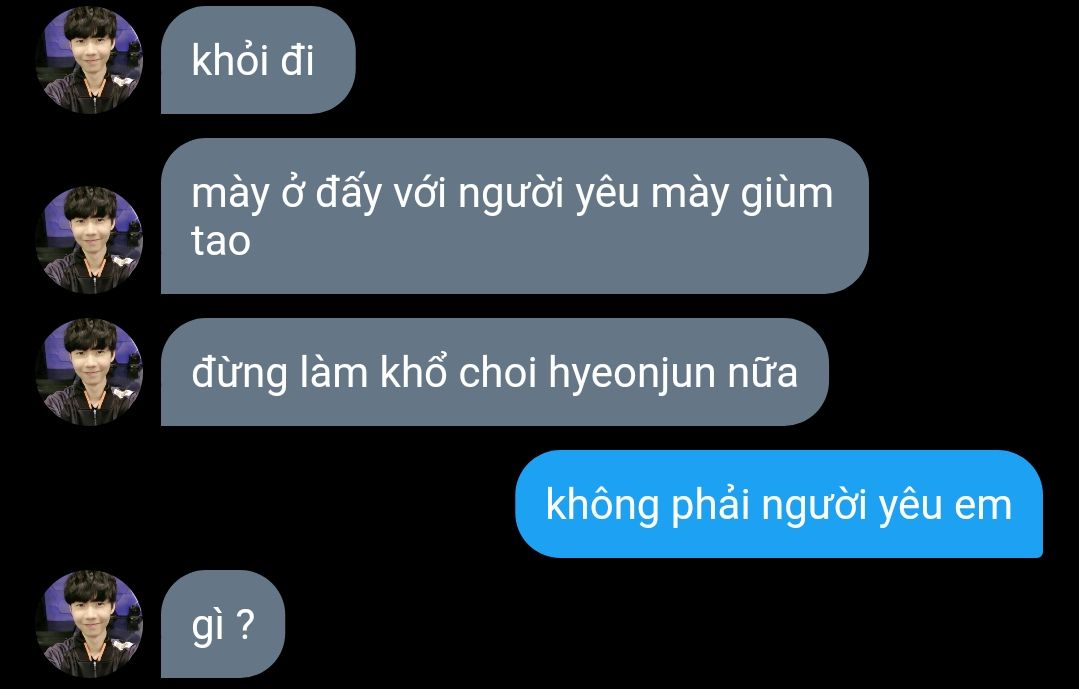Click the question mark in the last message

[x=245, y=624]
